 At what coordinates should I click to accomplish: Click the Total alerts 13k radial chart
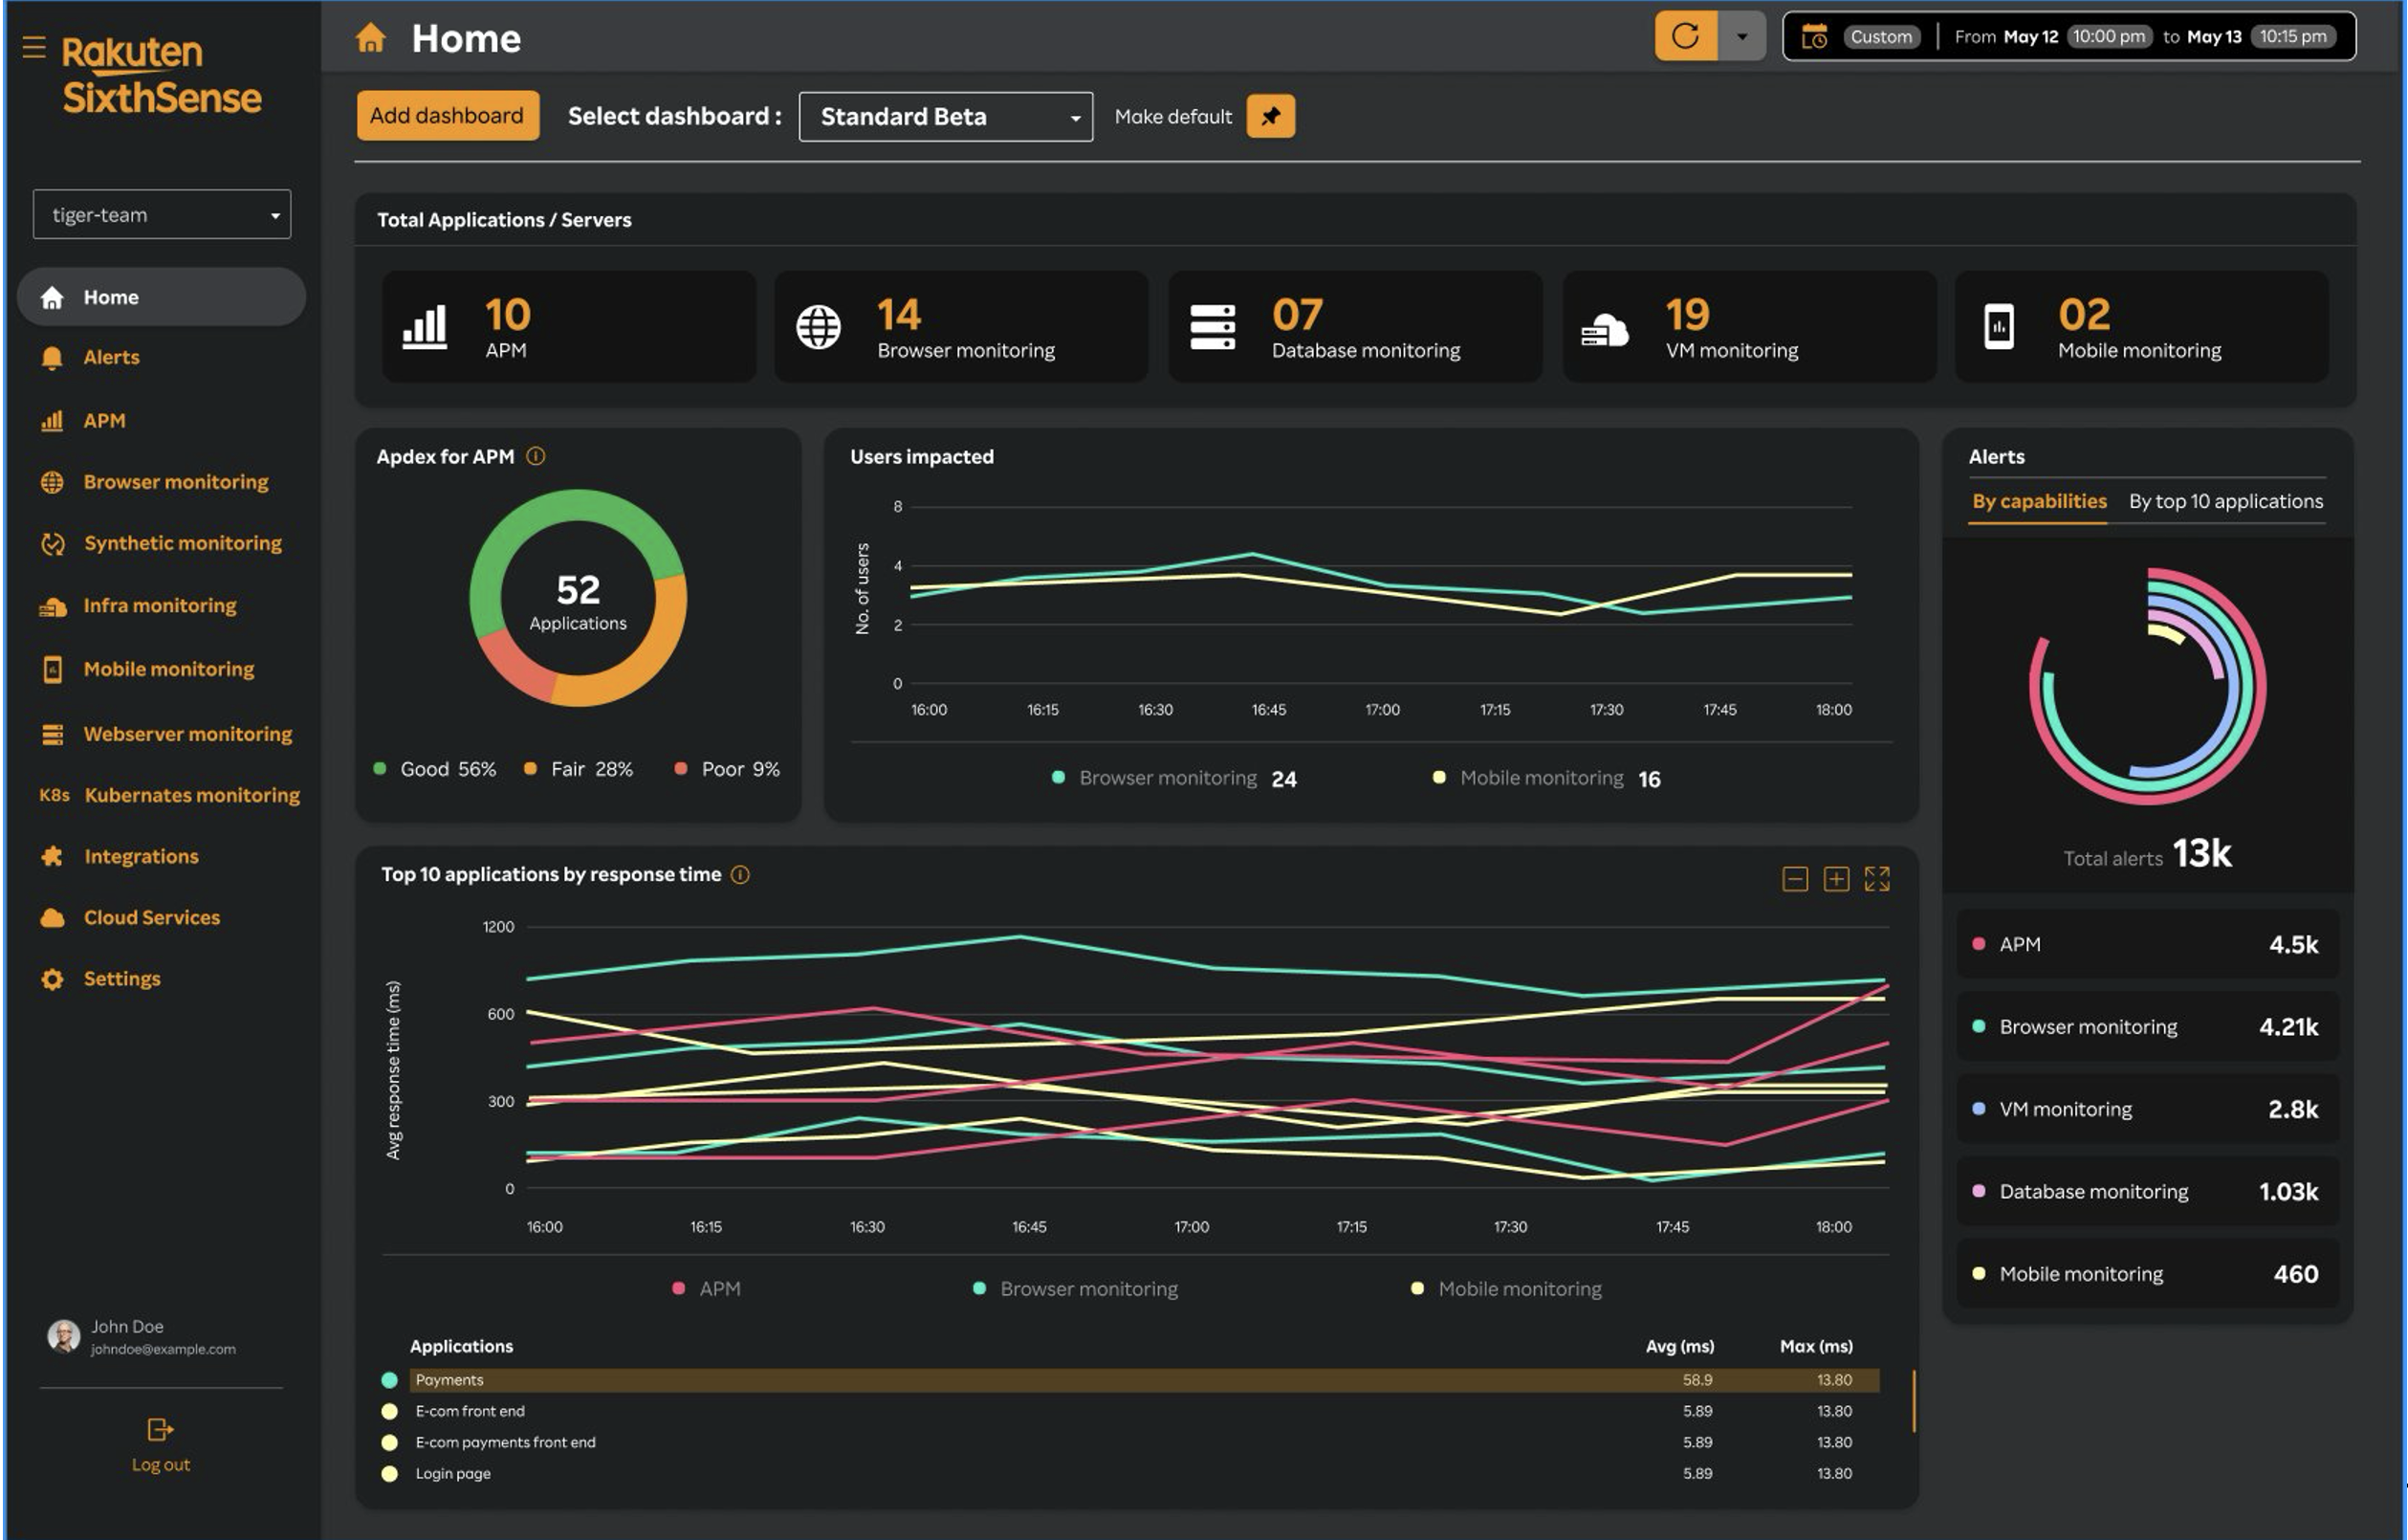(x=2147, y=686)
